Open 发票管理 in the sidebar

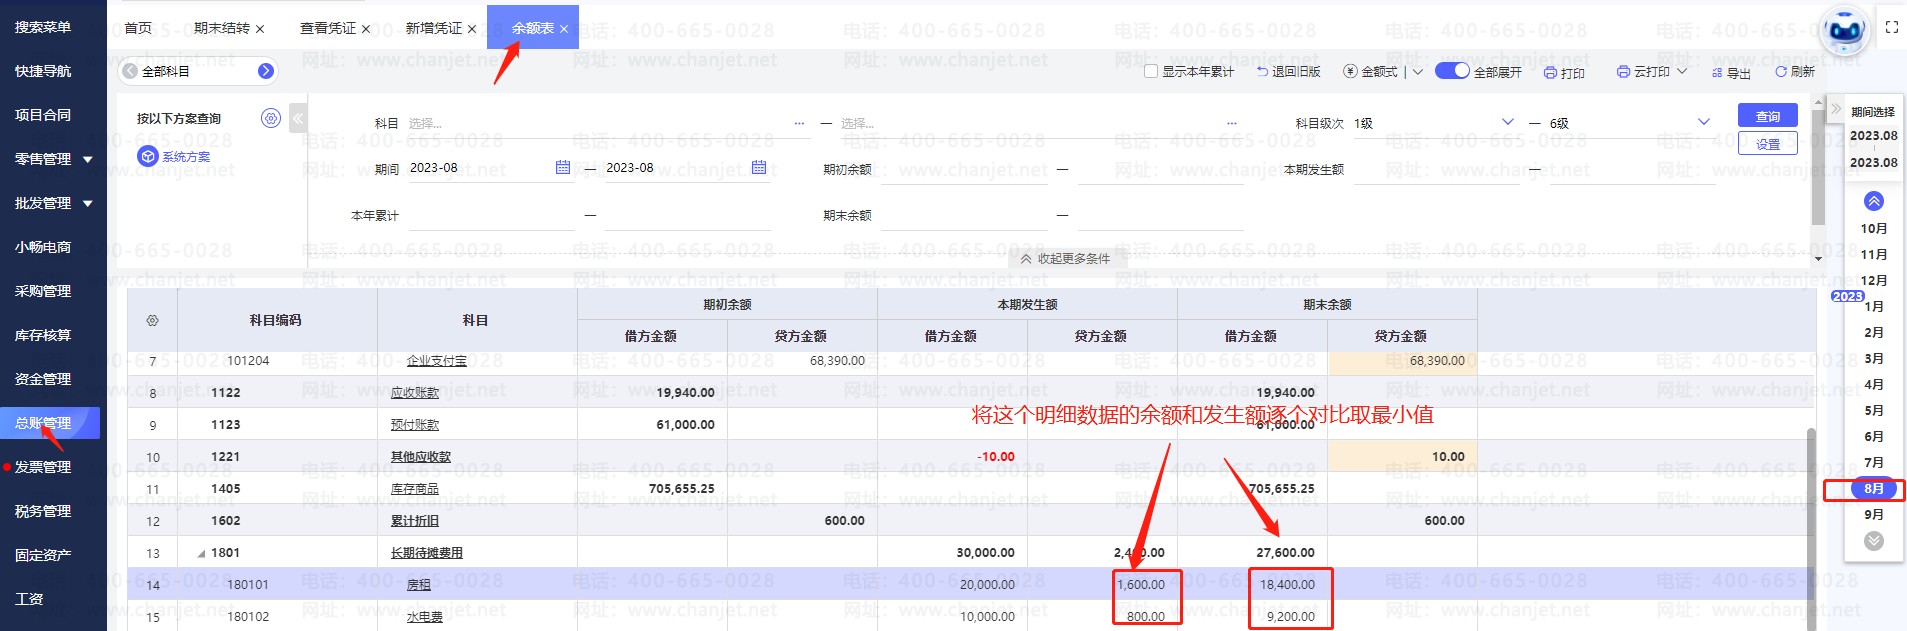[x=42, y=467]
